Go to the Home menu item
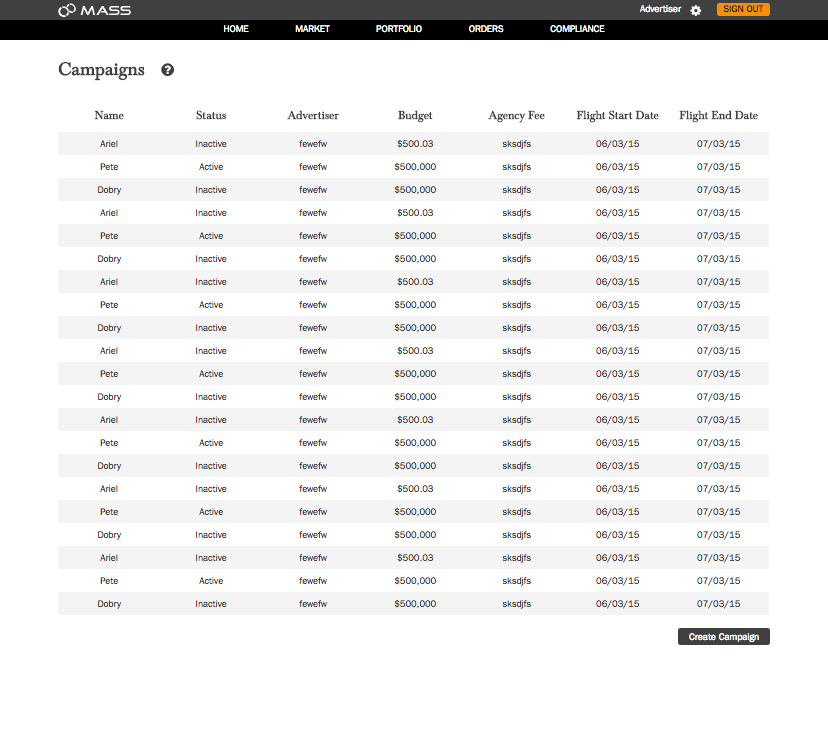The height and width of the screenshot is (737, 828). pos(236,29)
